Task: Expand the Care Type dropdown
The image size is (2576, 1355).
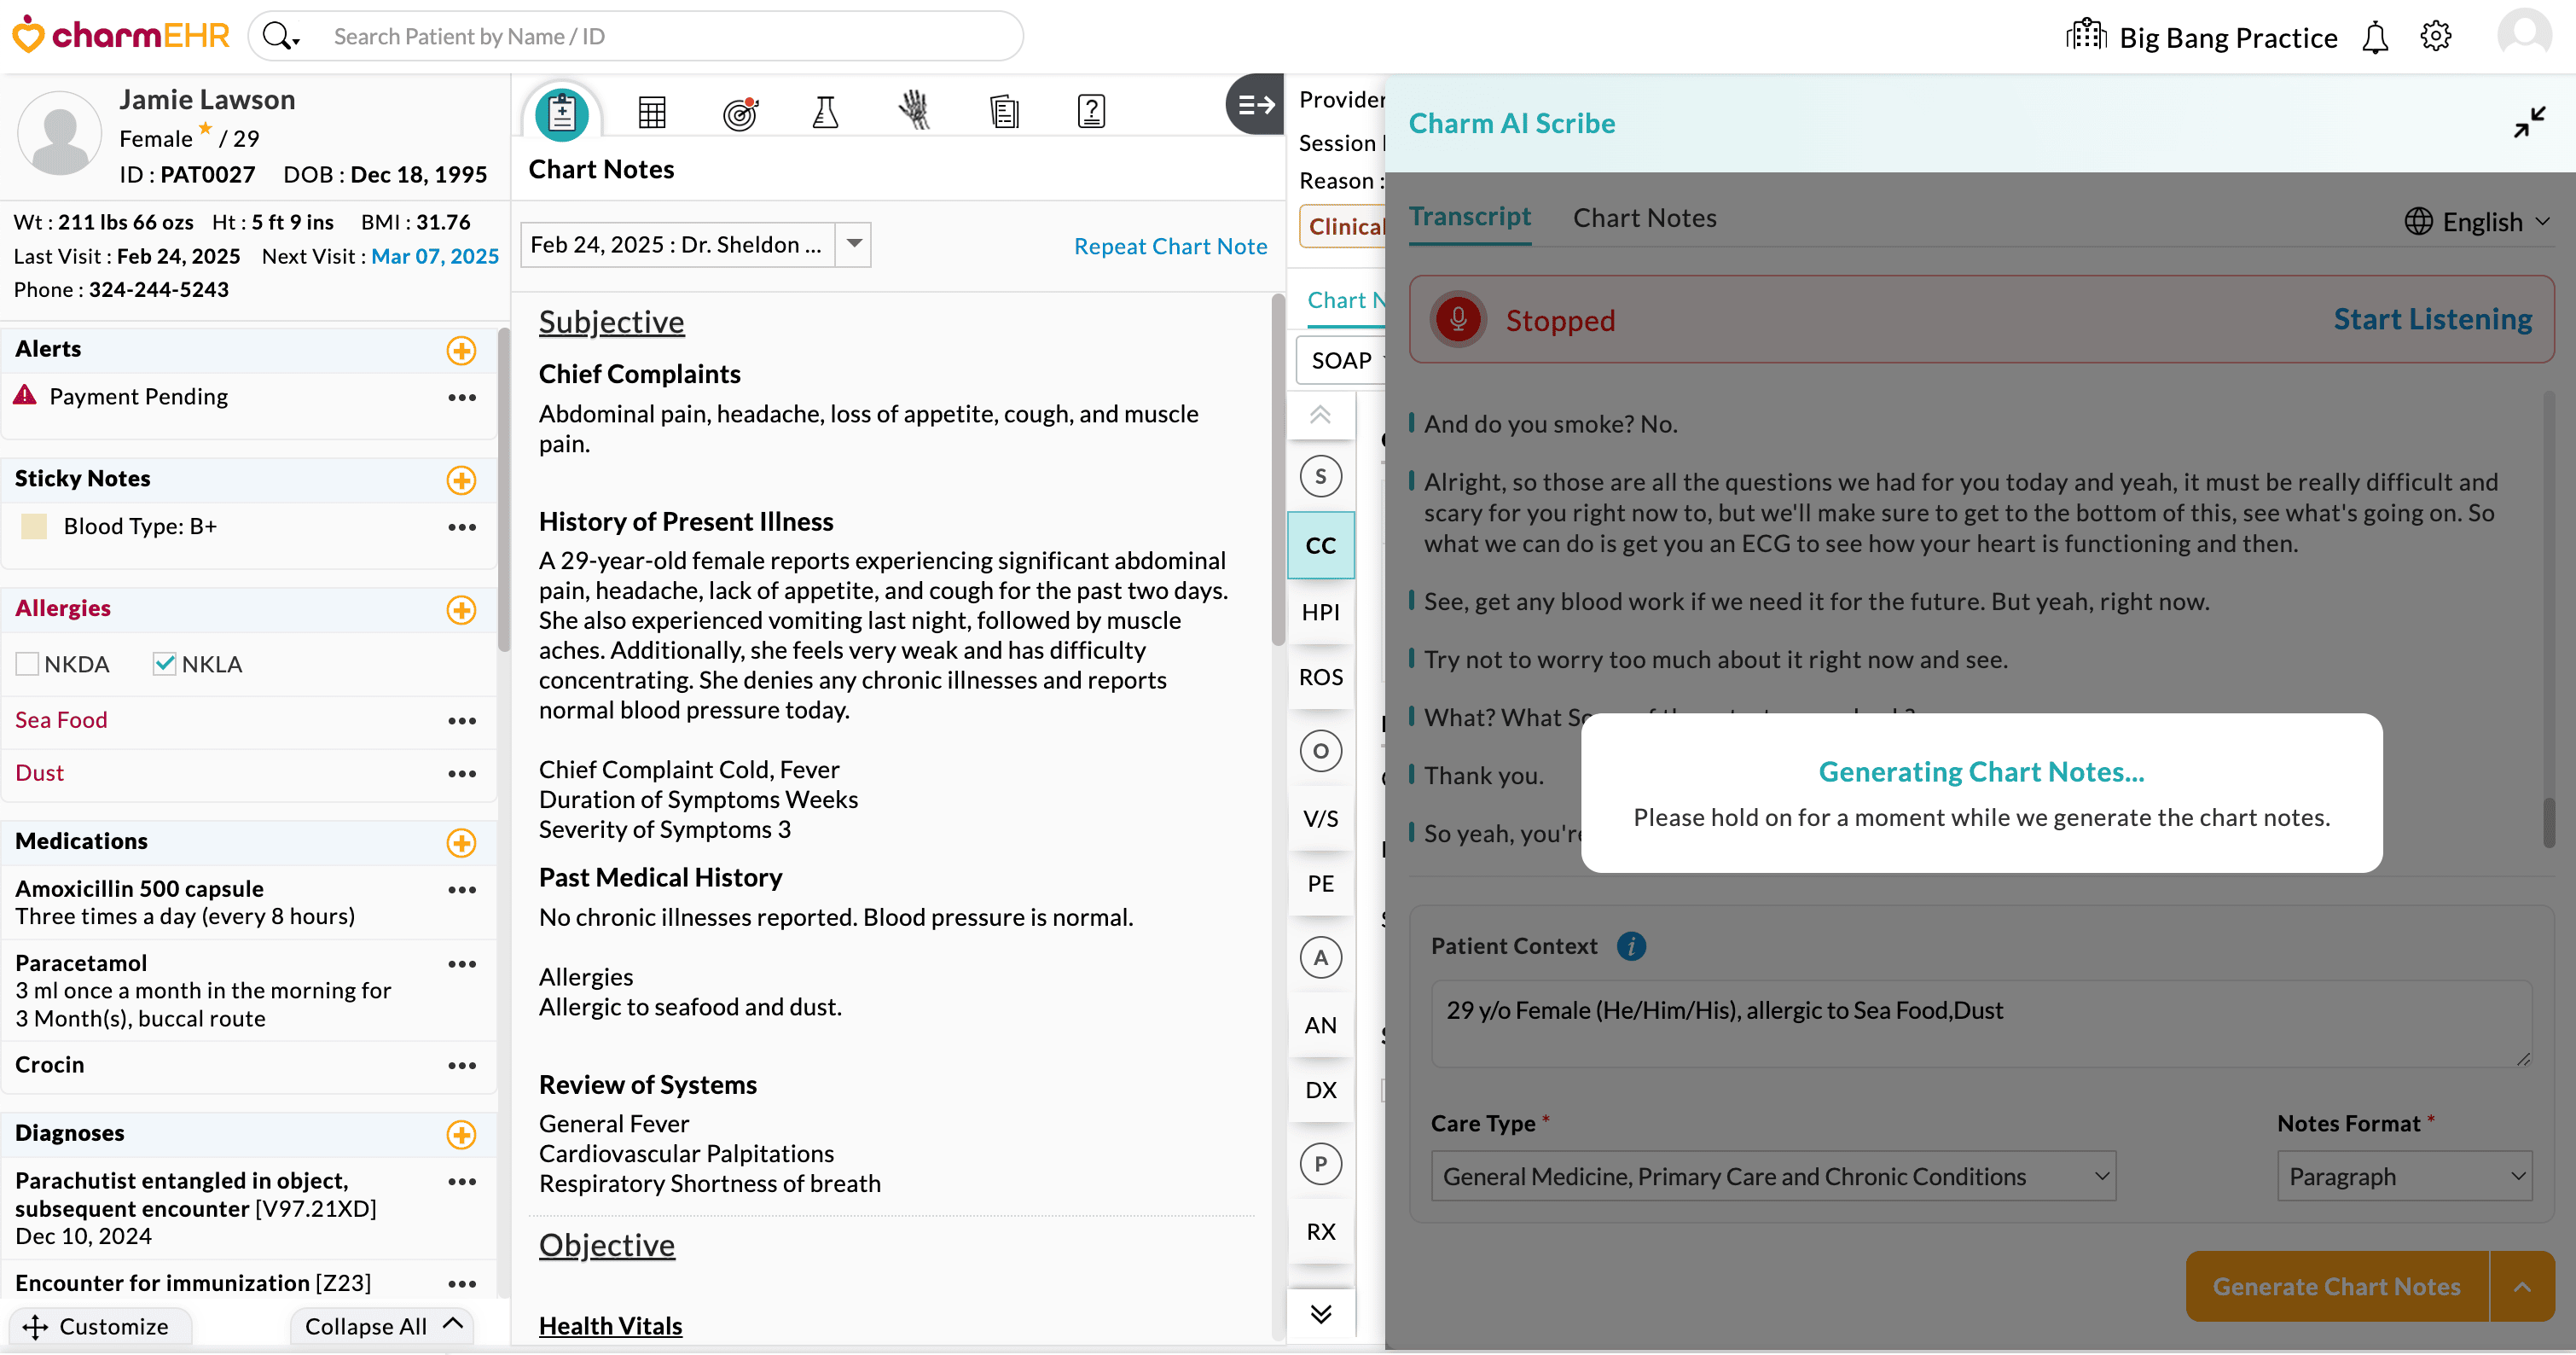Action: [1773, 1177]
